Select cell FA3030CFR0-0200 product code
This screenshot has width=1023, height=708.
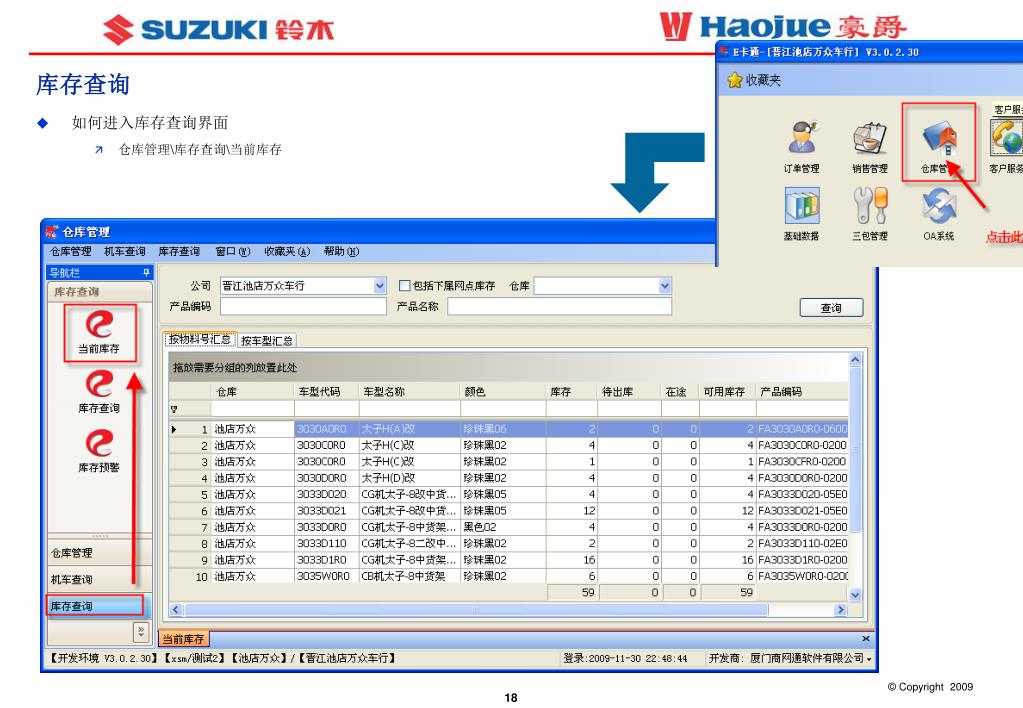[x=802, y=461]
